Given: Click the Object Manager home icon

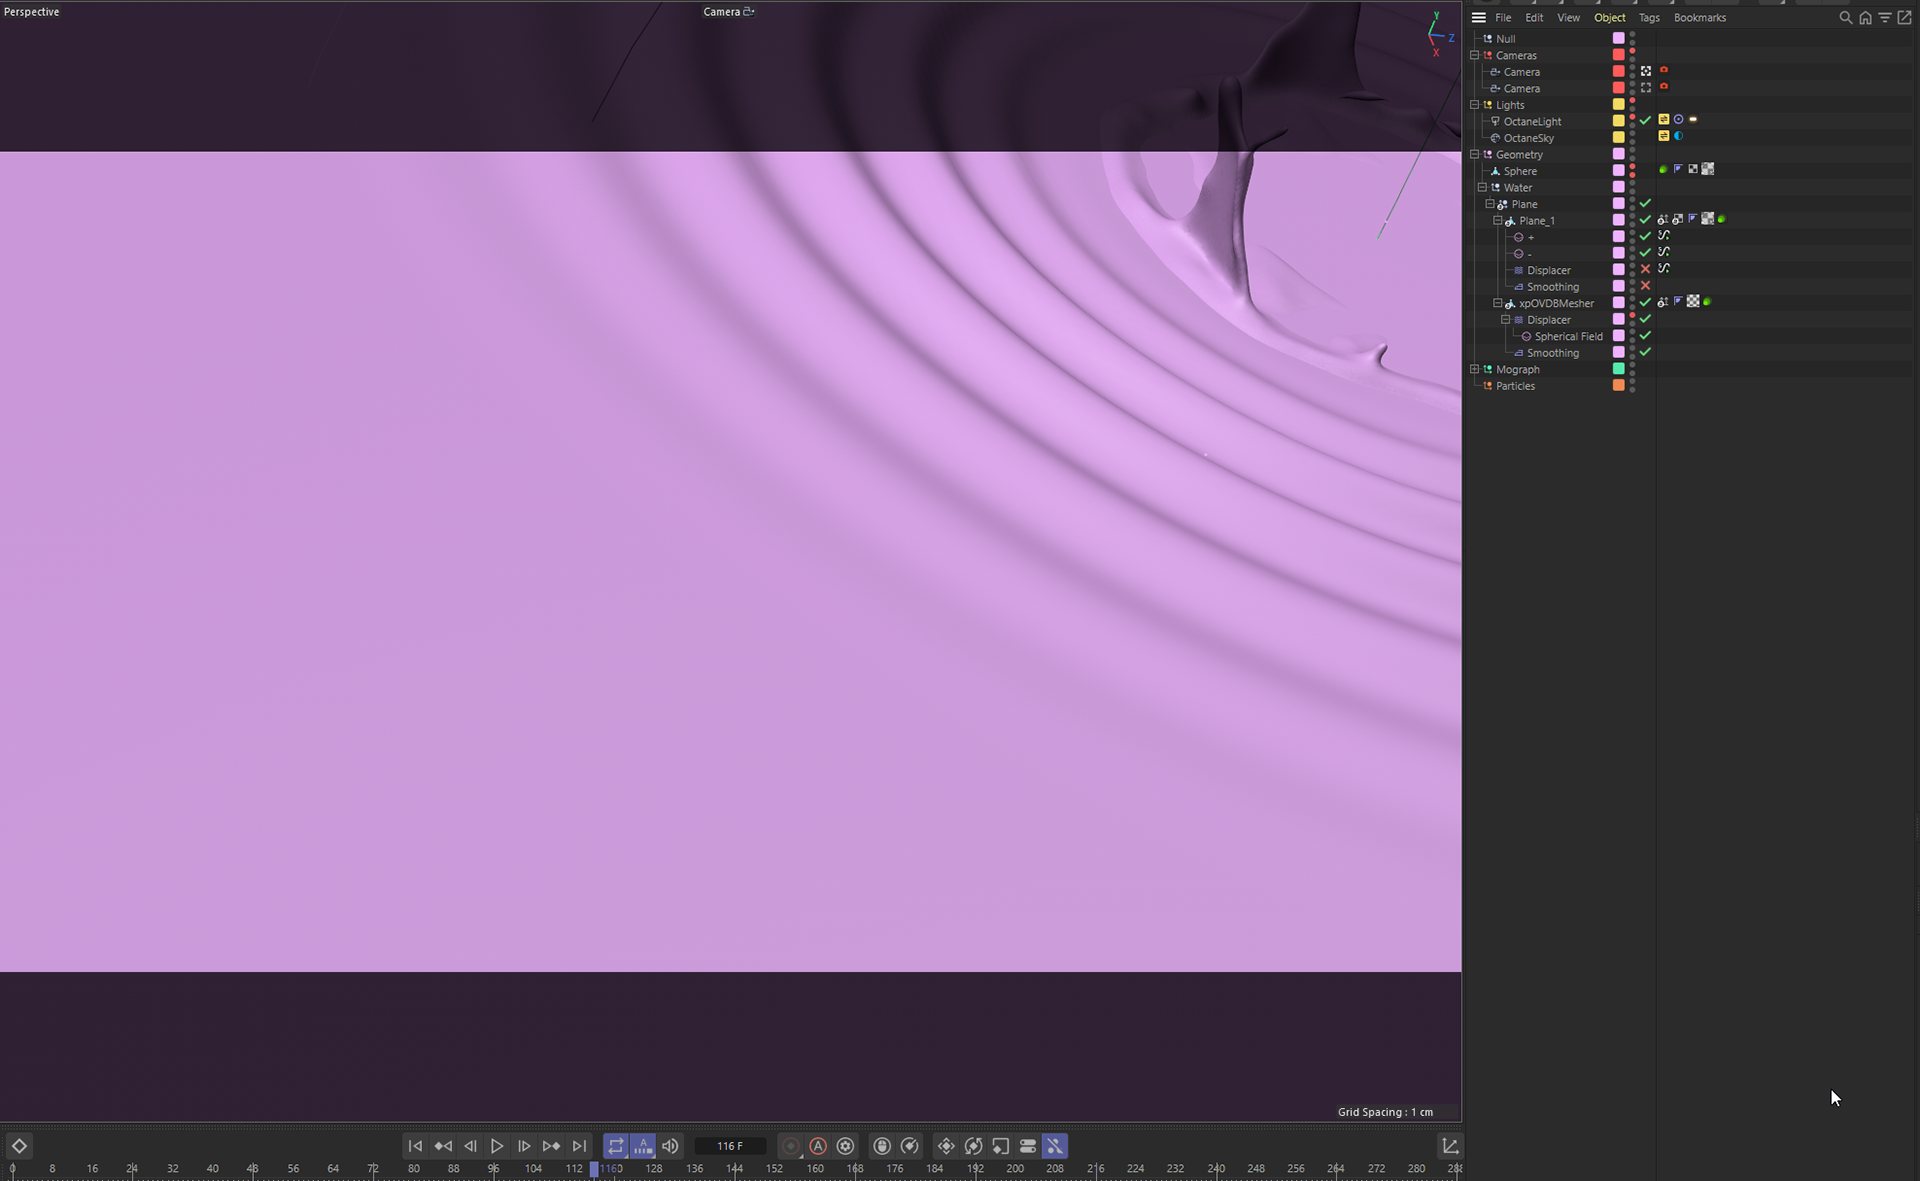Looking at the screenshot, I should click(1865, 18).
